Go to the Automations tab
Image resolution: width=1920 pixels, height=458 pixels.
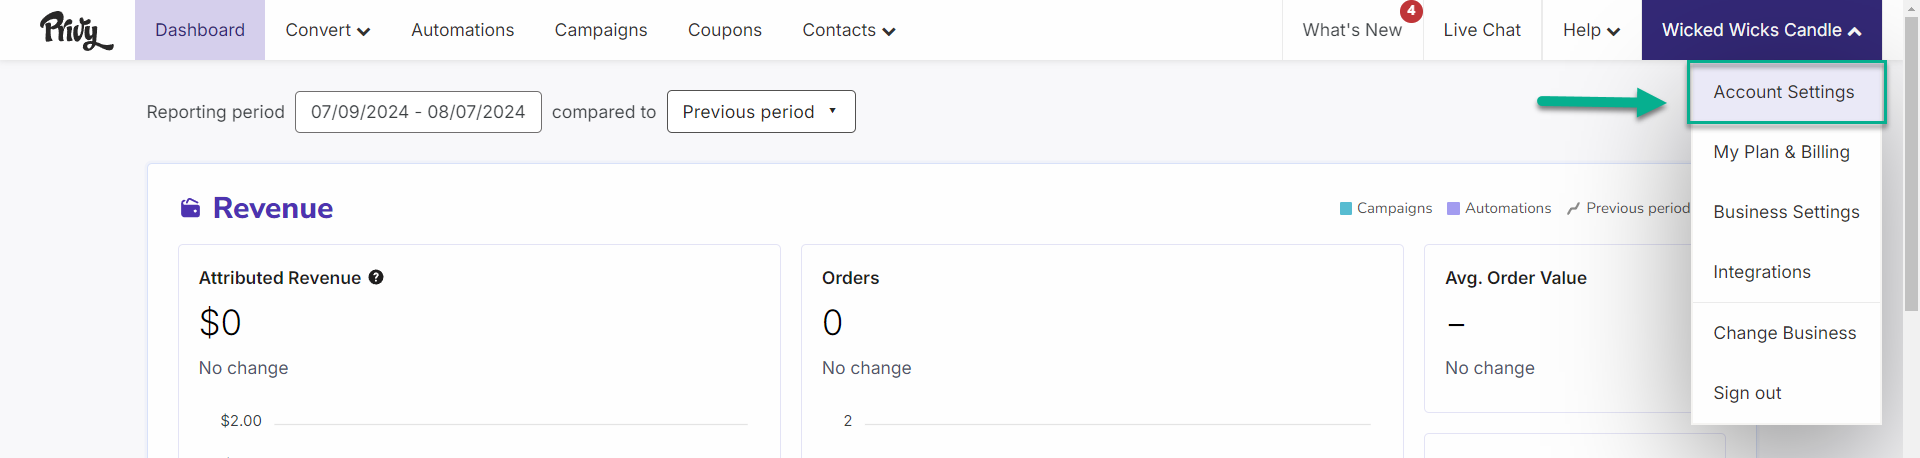click(x=462, y=30)
